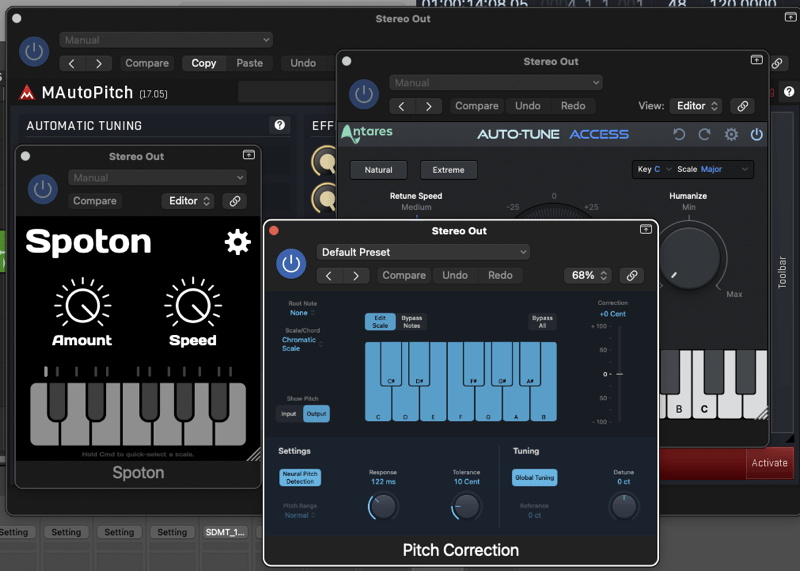This screenshot has width=800, height=571.
Task: Open Chromatic Scale selector
Action: pos(302,344)
